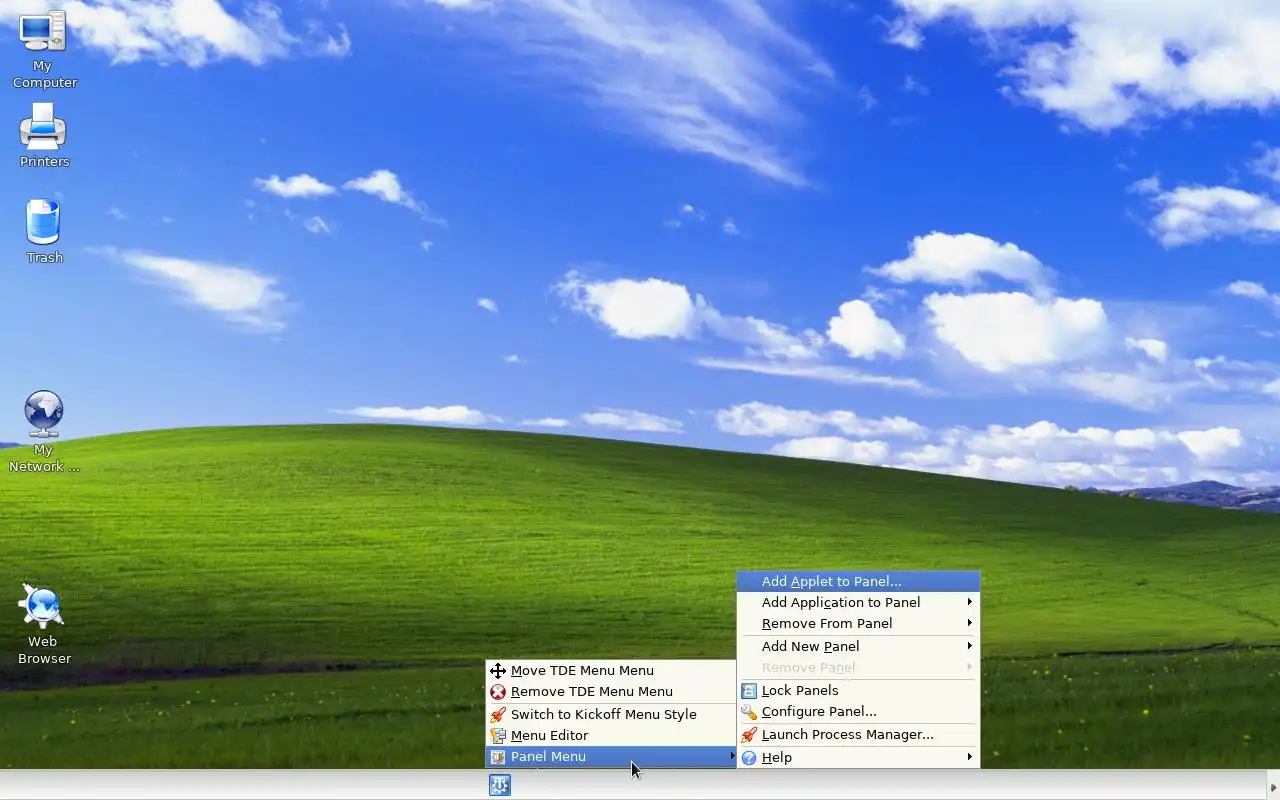The image size is (1280, 800).
Task: Click the move arrows icon beside Move TDE Menu
Action: pos(498,671)
